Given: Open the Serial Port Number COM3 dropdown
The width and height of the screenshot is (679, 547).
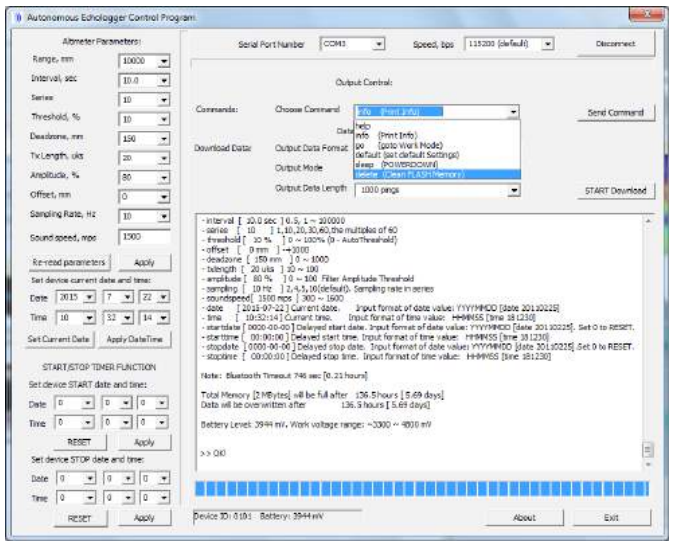Looking at the screenshot, I should [x=379, y=44].
